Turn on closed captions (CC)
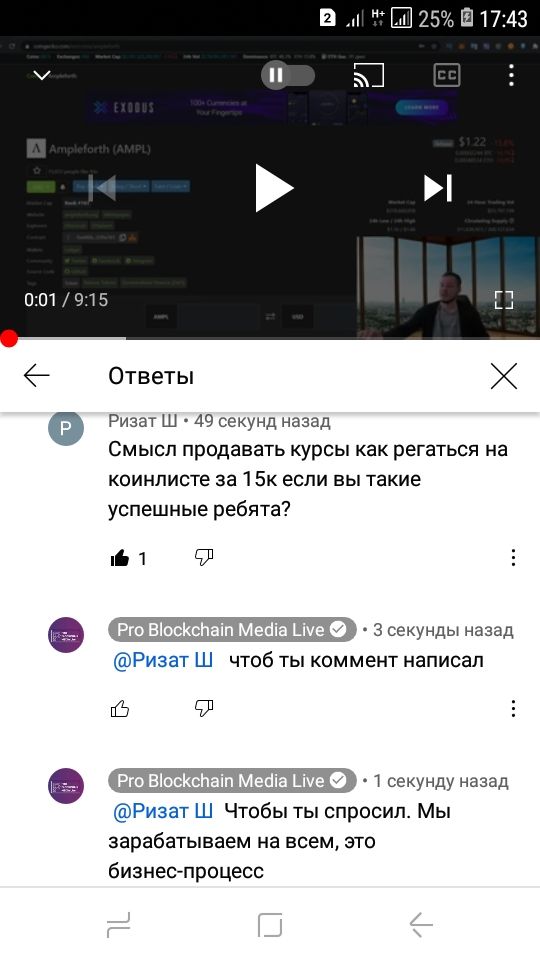This screenshot has height=960, width=540. [447, 75]
